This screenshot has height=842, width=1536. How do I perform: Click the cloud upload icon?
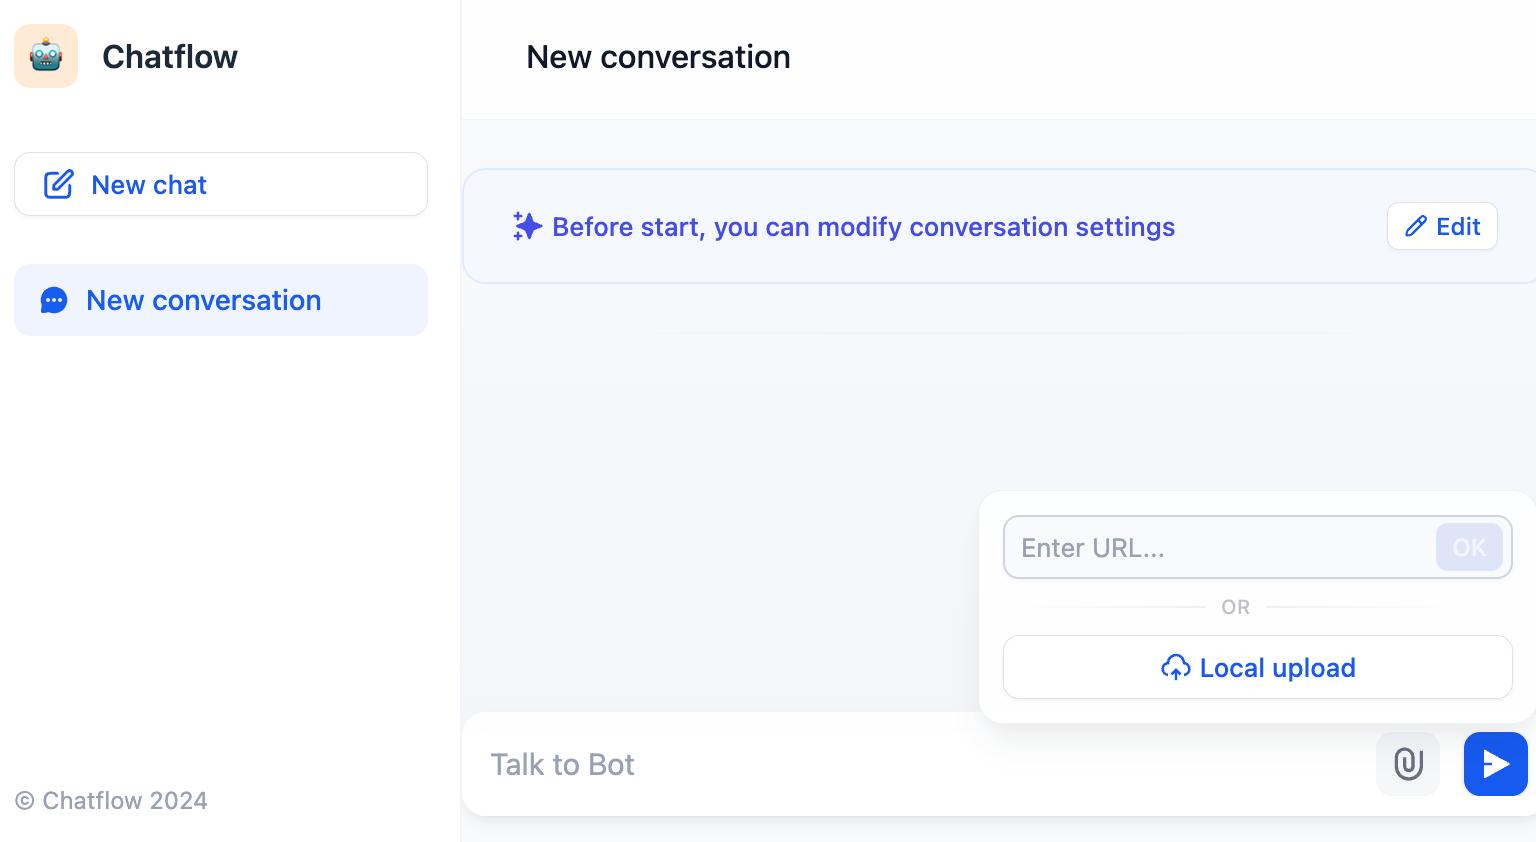point(1175,668)
